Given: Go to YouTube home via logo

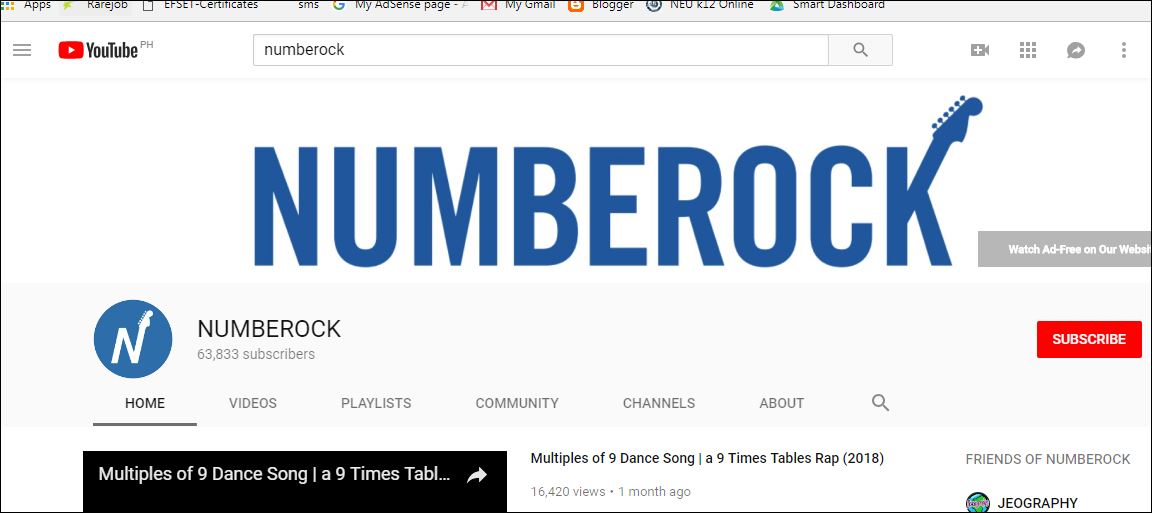Looking at the screenshot, I should coord(98,50).
